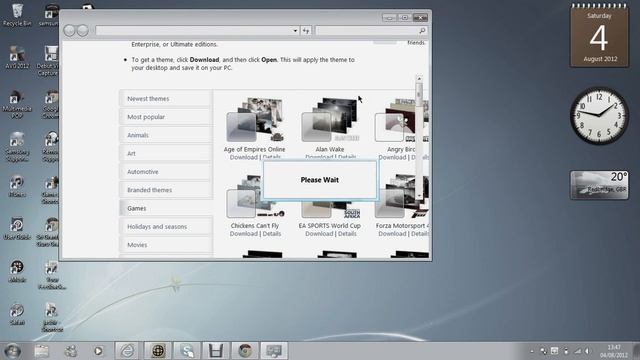Click the Alan Wake theme thumbnail

[x=330, y=120]
